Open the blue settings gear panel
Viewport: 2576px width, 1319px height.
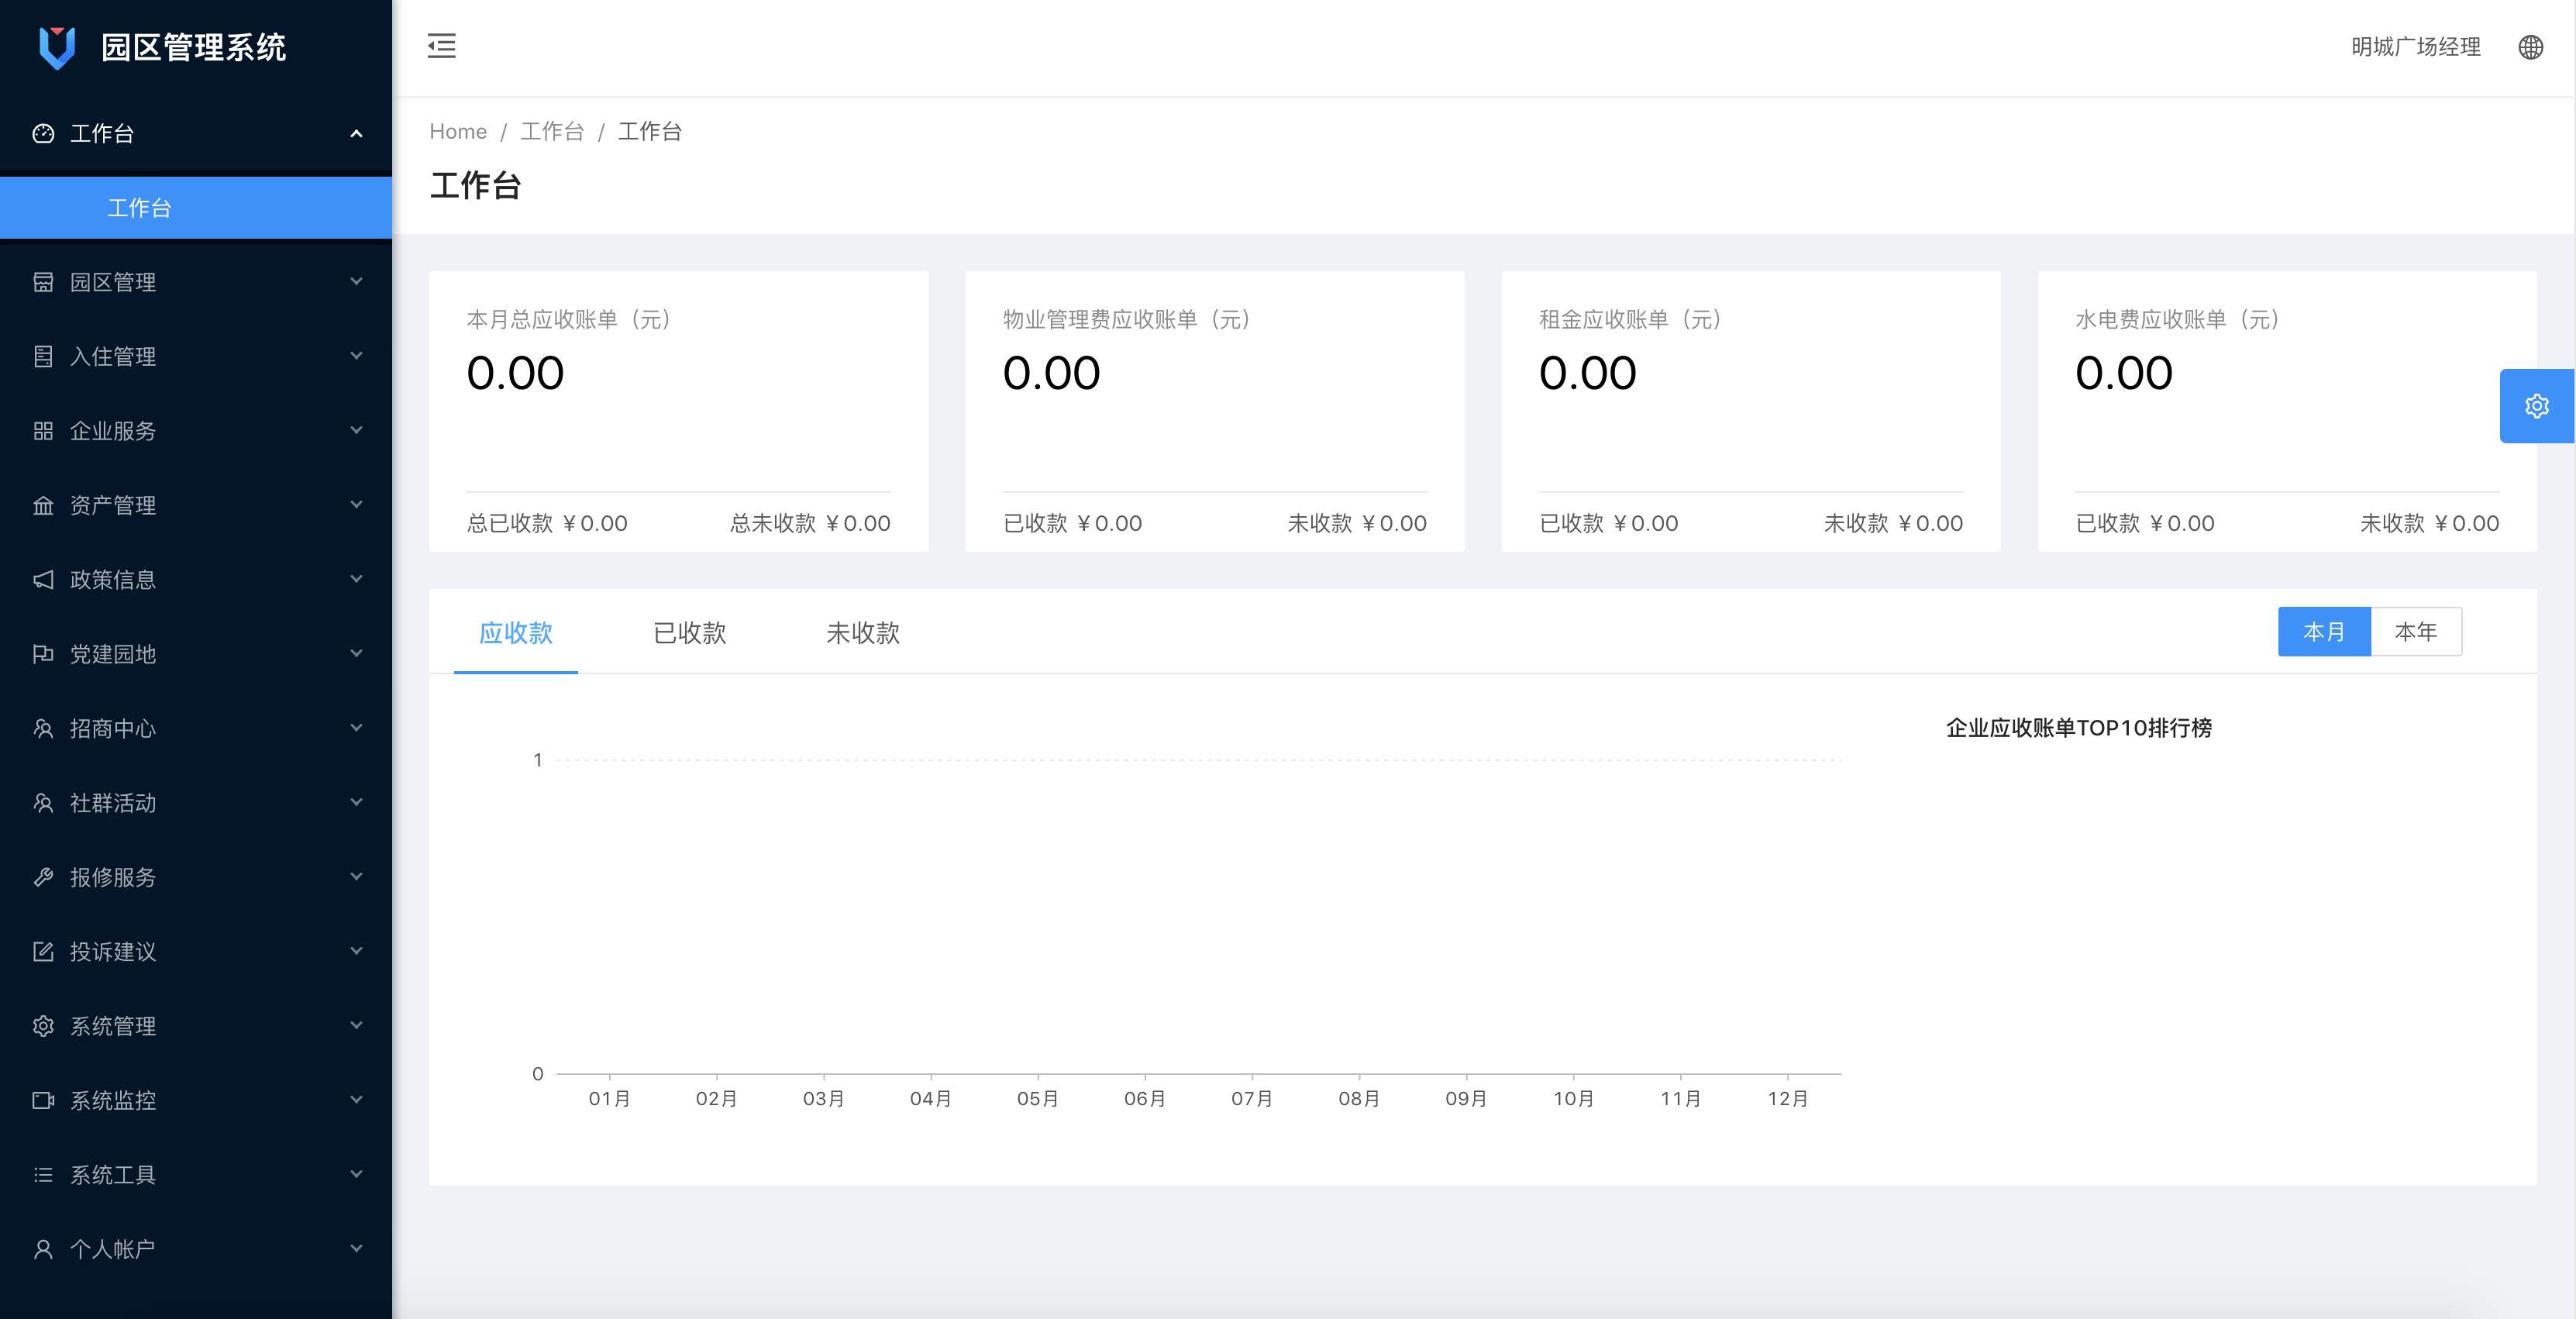click(x=2537, y=406)
